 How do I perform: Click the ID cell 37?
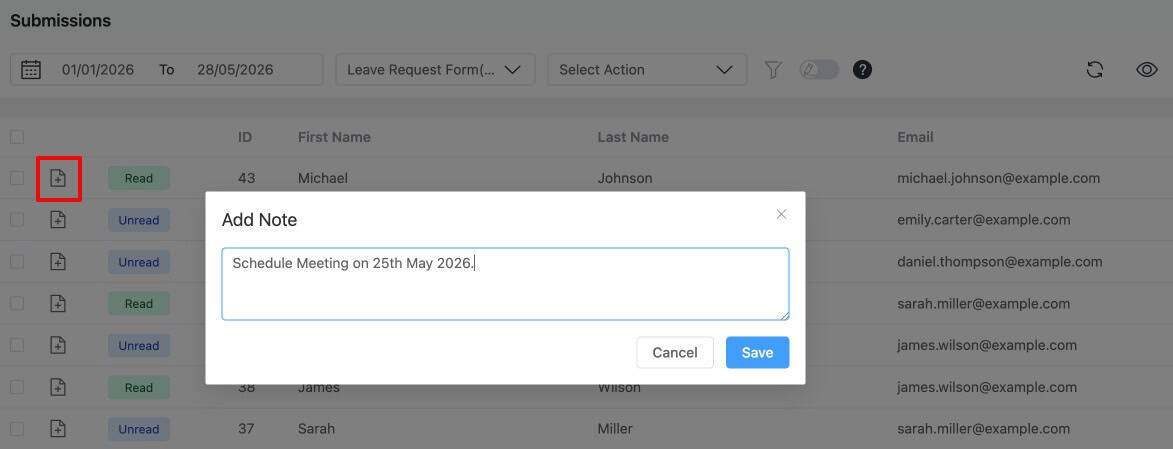coord(246,429)
